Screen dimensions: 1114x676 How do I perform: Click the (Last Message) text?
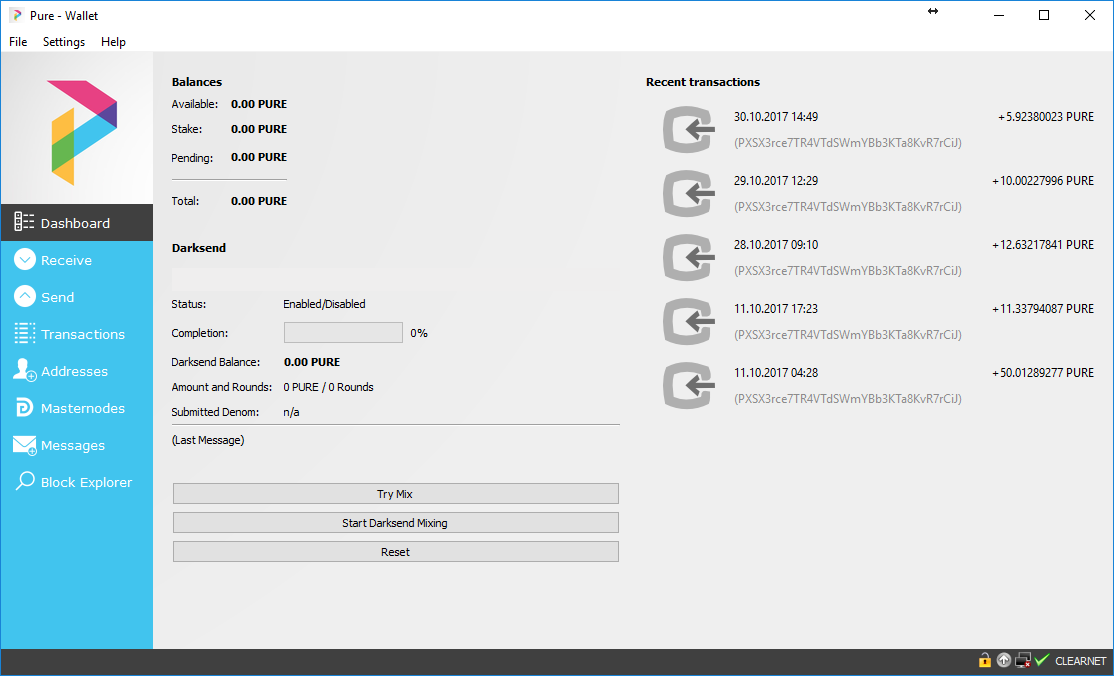pos(208,440)
